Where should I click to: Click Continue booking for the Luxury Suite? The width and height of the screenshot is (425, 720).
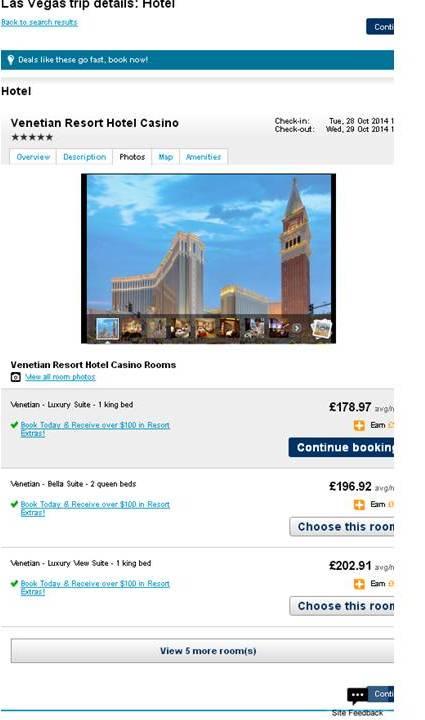[341, 447]
